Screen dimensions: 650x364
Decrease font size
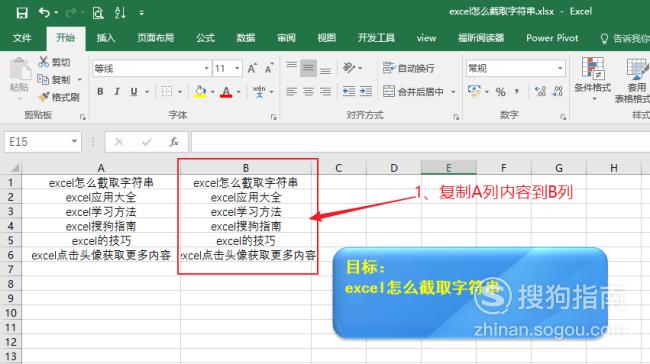(x=269, y=68)
